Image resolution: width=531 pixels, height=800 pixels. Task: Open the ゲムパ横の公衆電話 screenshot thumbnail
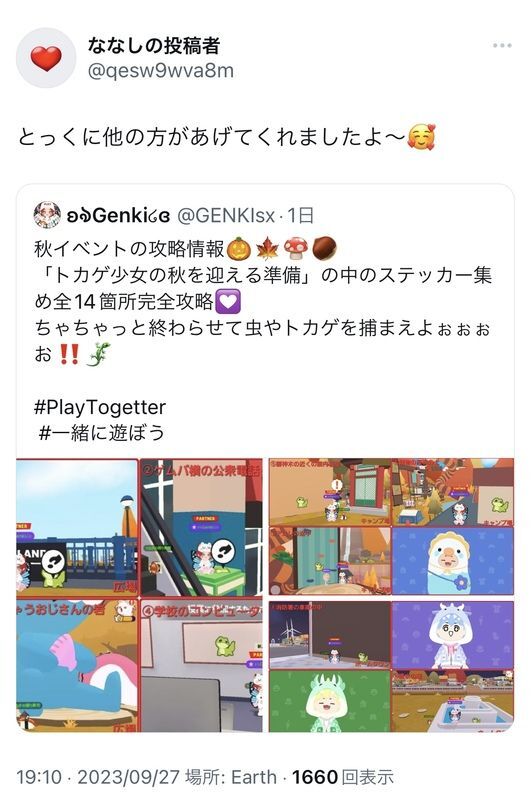[201, 528]
